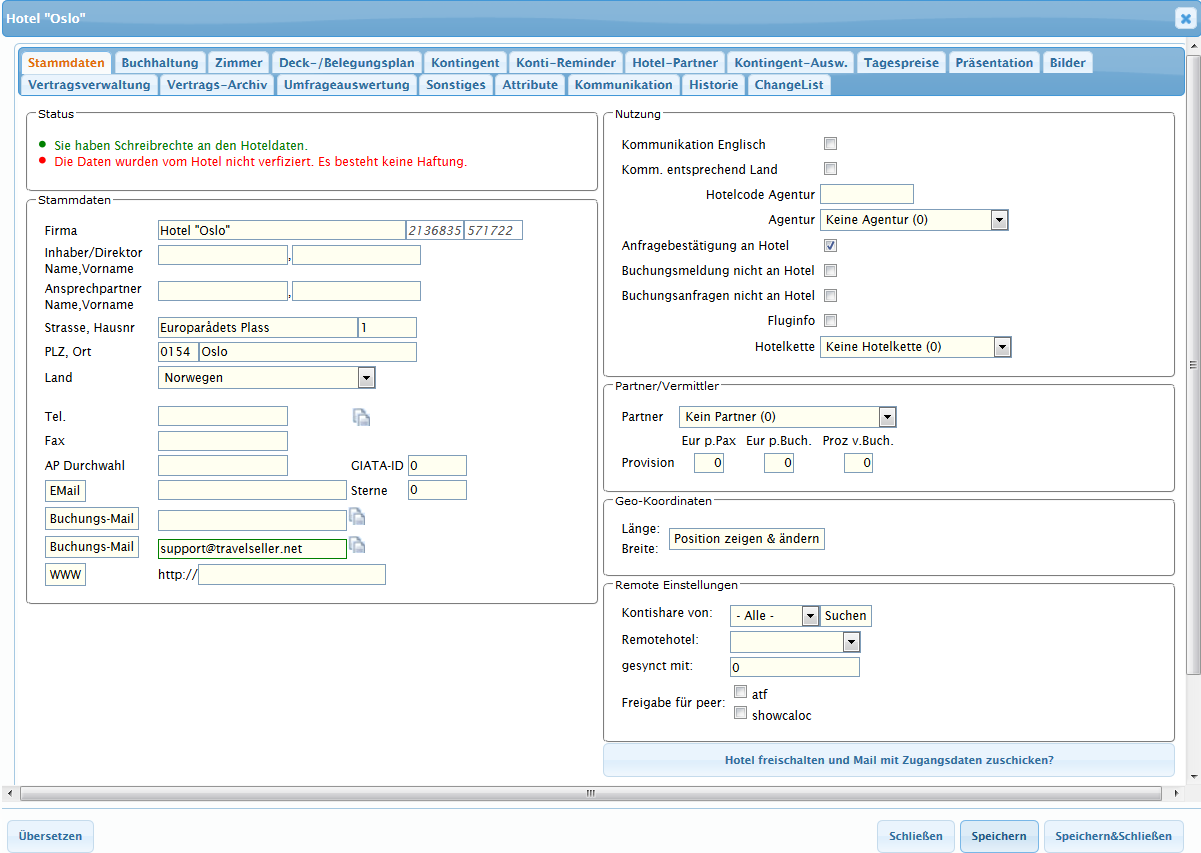Click Position zeigen & ändern button
The width and height of the screenshot is (1201, 853).
(x=746, y=539)
